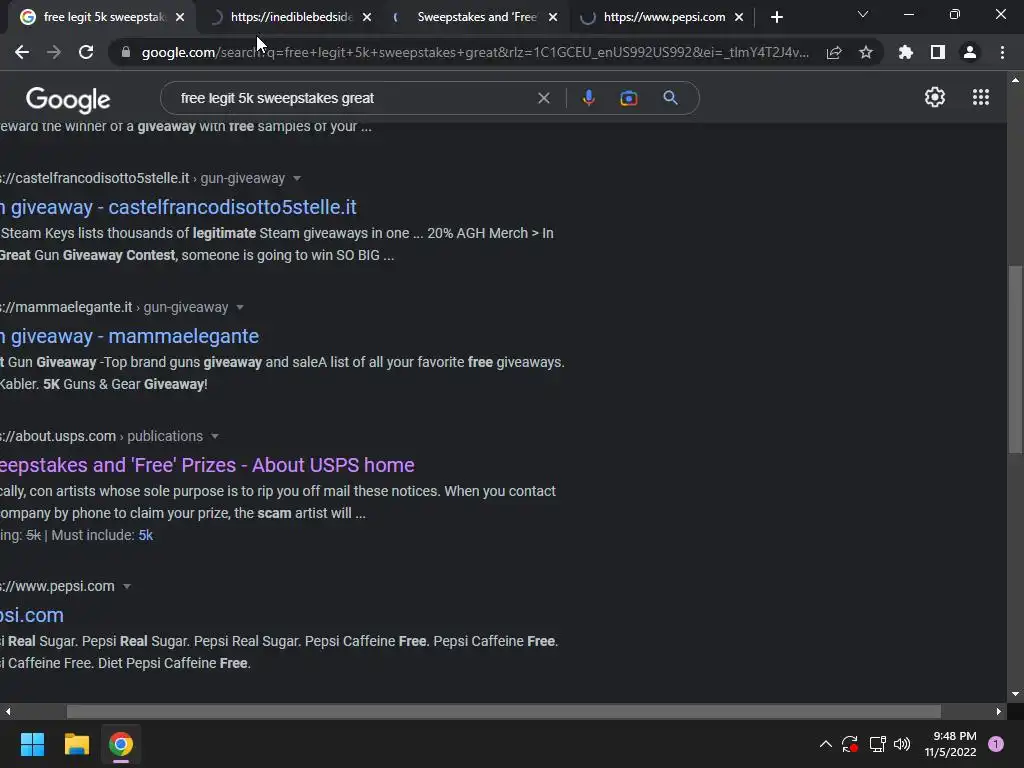Click the lock icon in address bar

point(126,52)
